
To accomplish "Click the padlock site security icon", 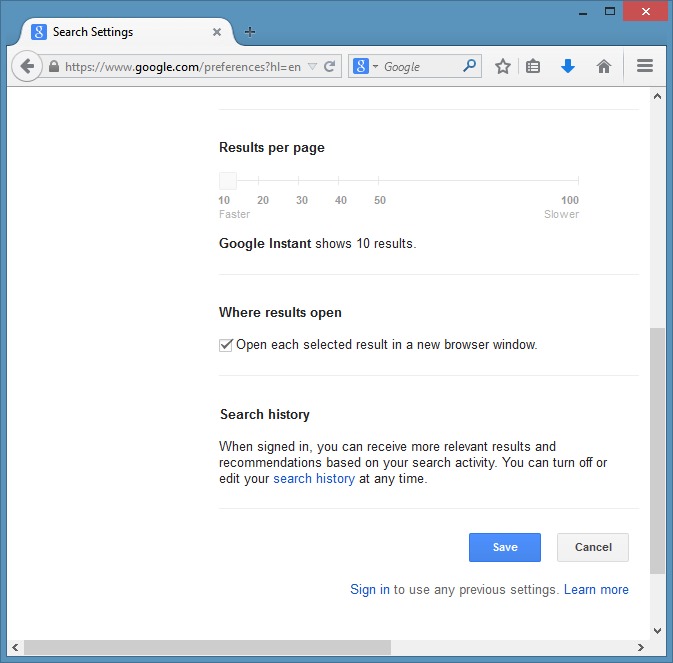I will click(54, 67).
